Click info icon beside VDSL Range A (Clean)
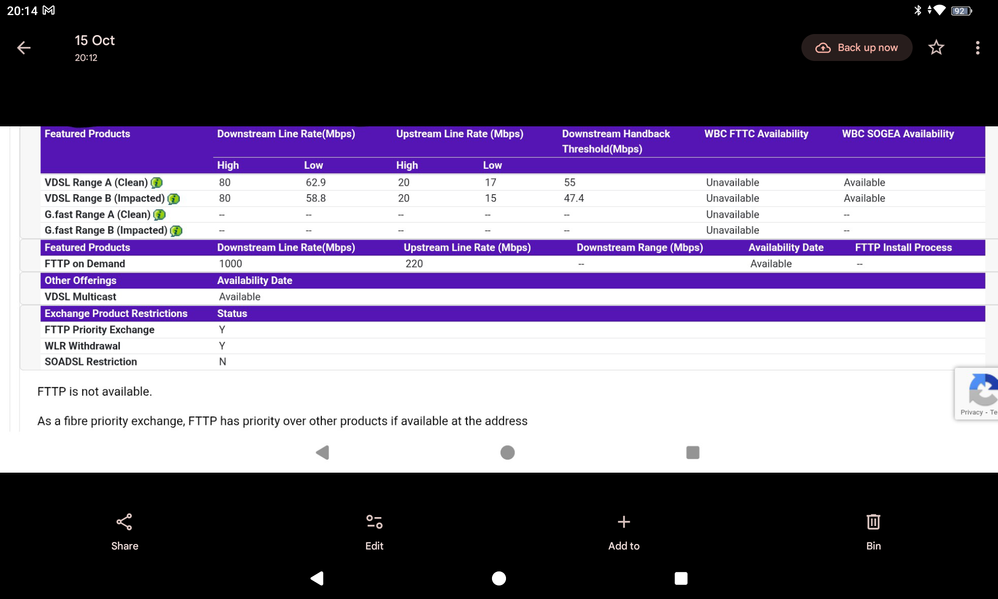 tap(157, 183)
